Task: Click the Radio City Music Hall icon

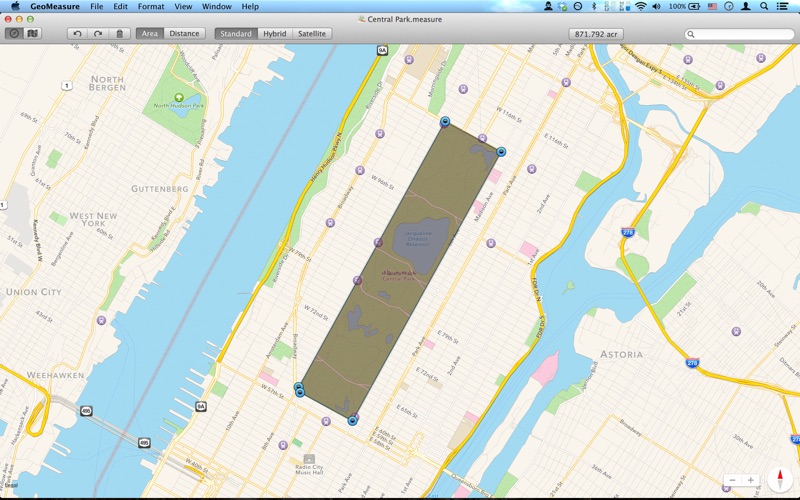Action: [309, 459]
